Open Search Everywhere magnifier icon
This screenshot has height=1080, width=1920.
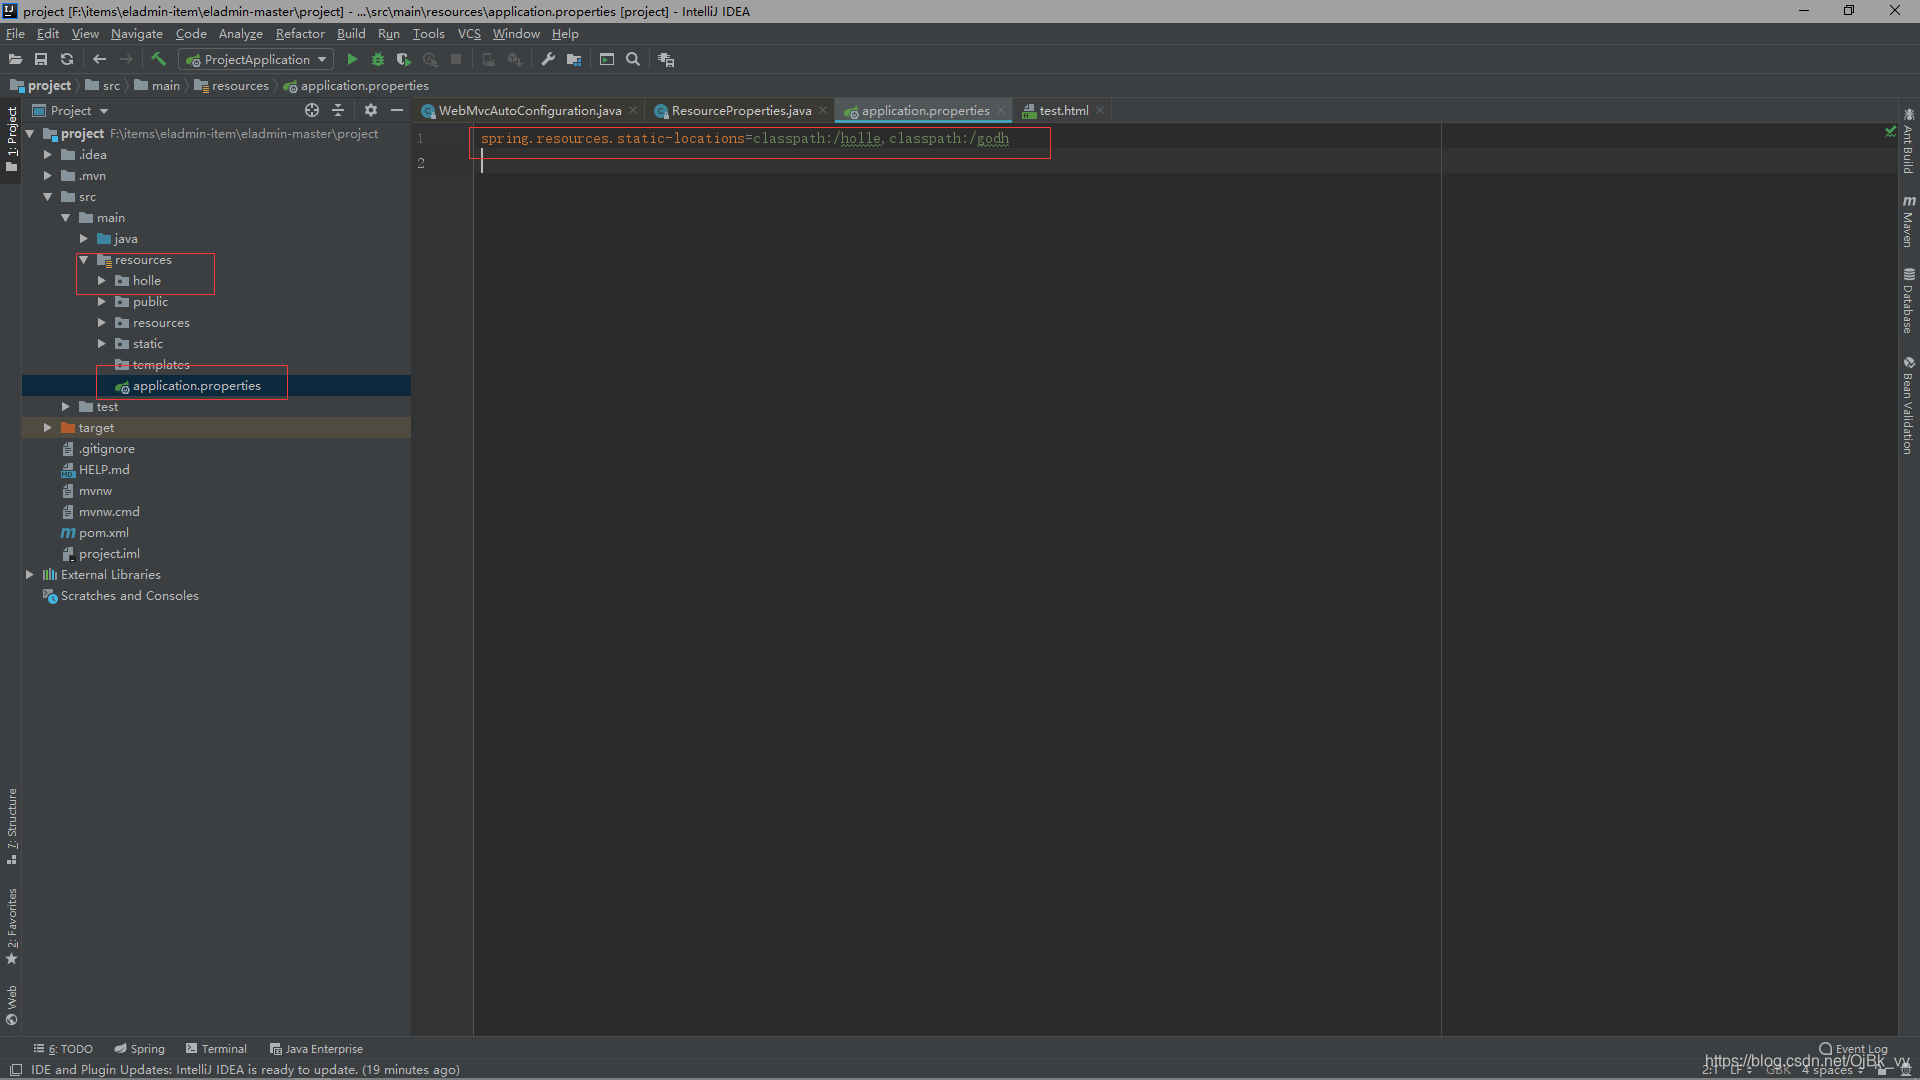pyautogui.click(x=633, y=60)
